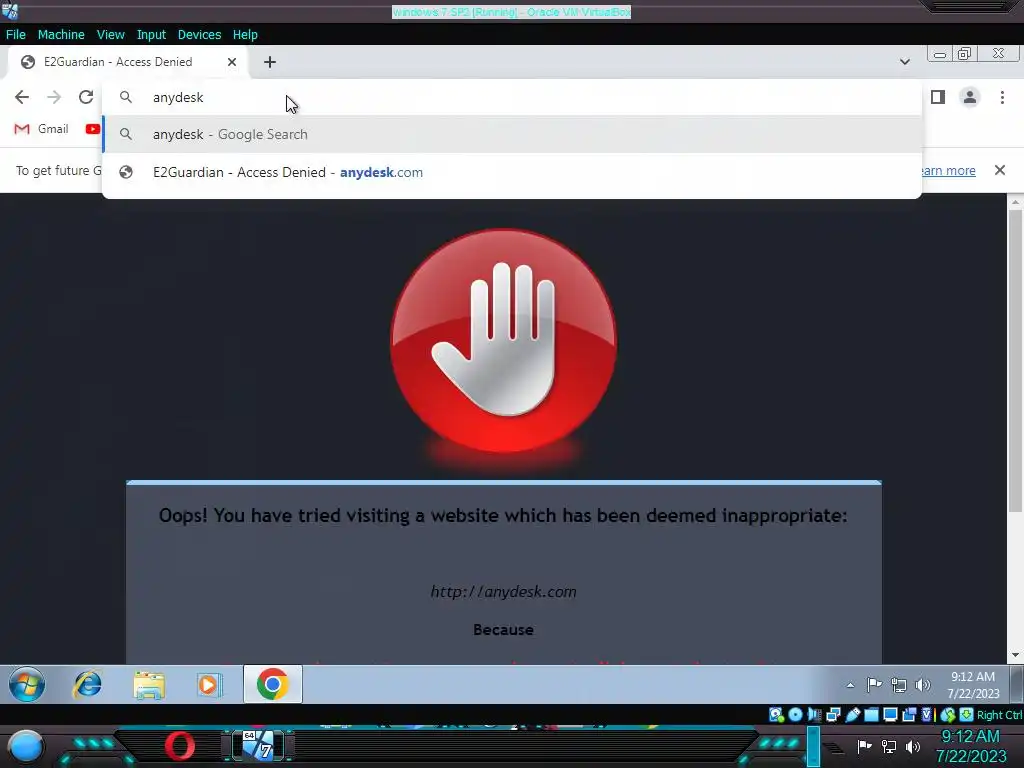The image size is (1024, 768).
Task: Click Chrome's back navigation arrow
Action: [x=22, y=97]
